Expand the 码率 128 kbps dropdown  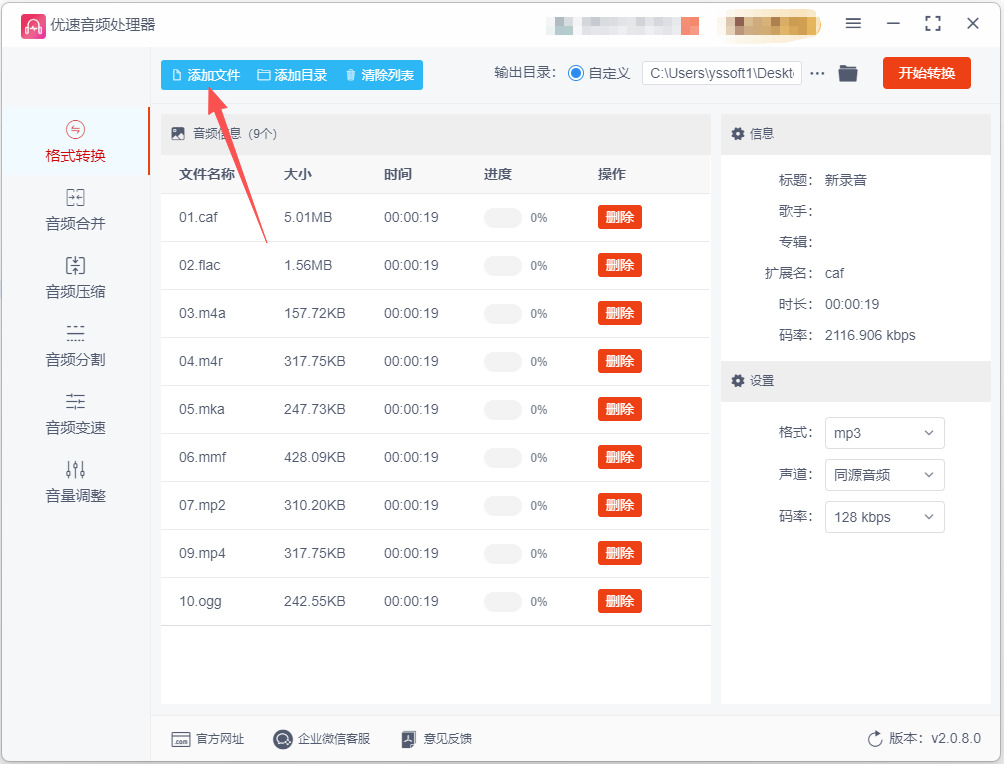[x=884, y=517]
